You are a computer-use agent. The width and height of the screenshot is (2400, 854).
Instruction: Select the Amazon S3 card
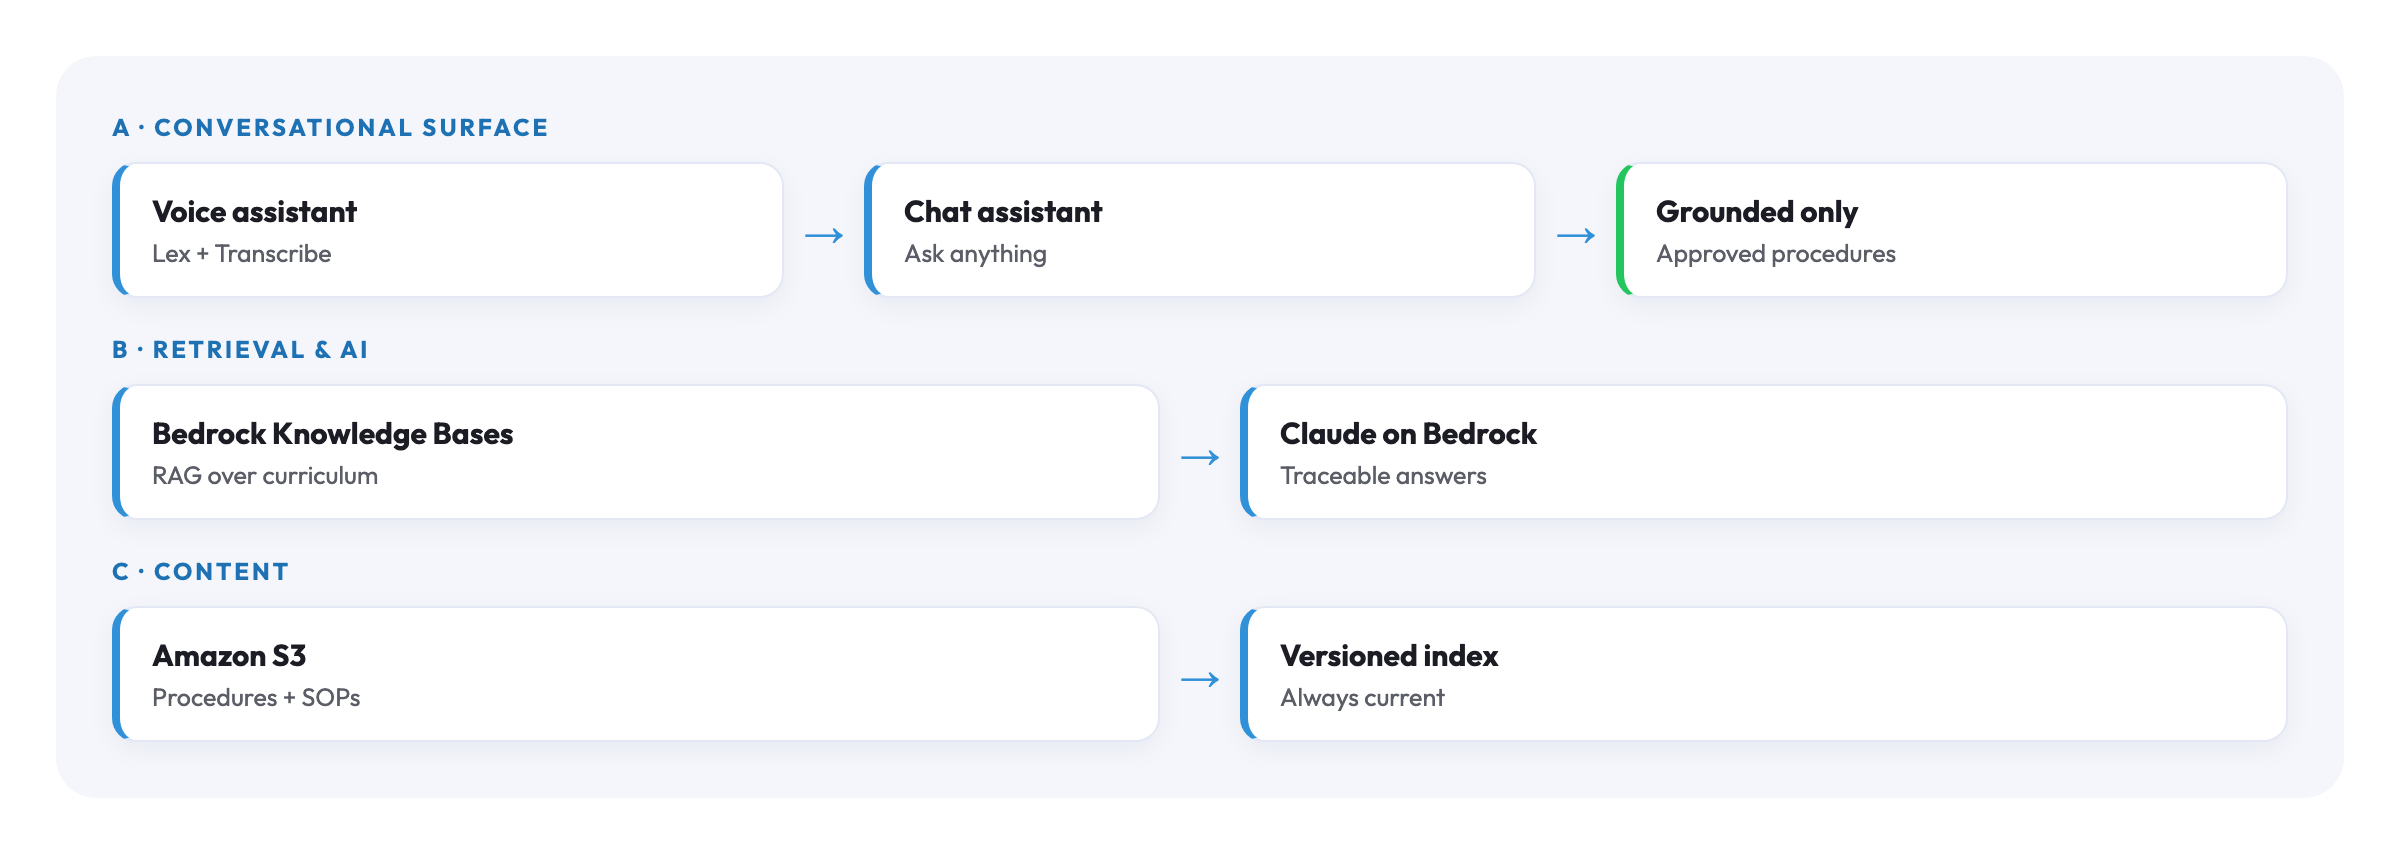point(636,674)
